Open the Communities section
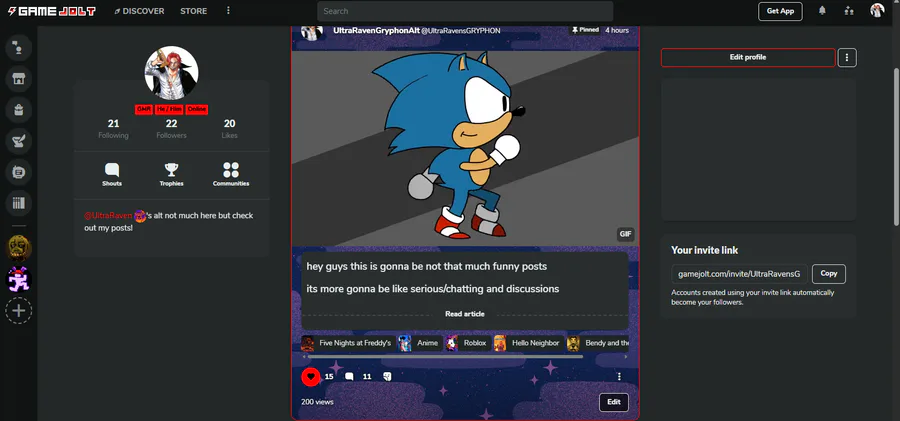 click(231, 175)
